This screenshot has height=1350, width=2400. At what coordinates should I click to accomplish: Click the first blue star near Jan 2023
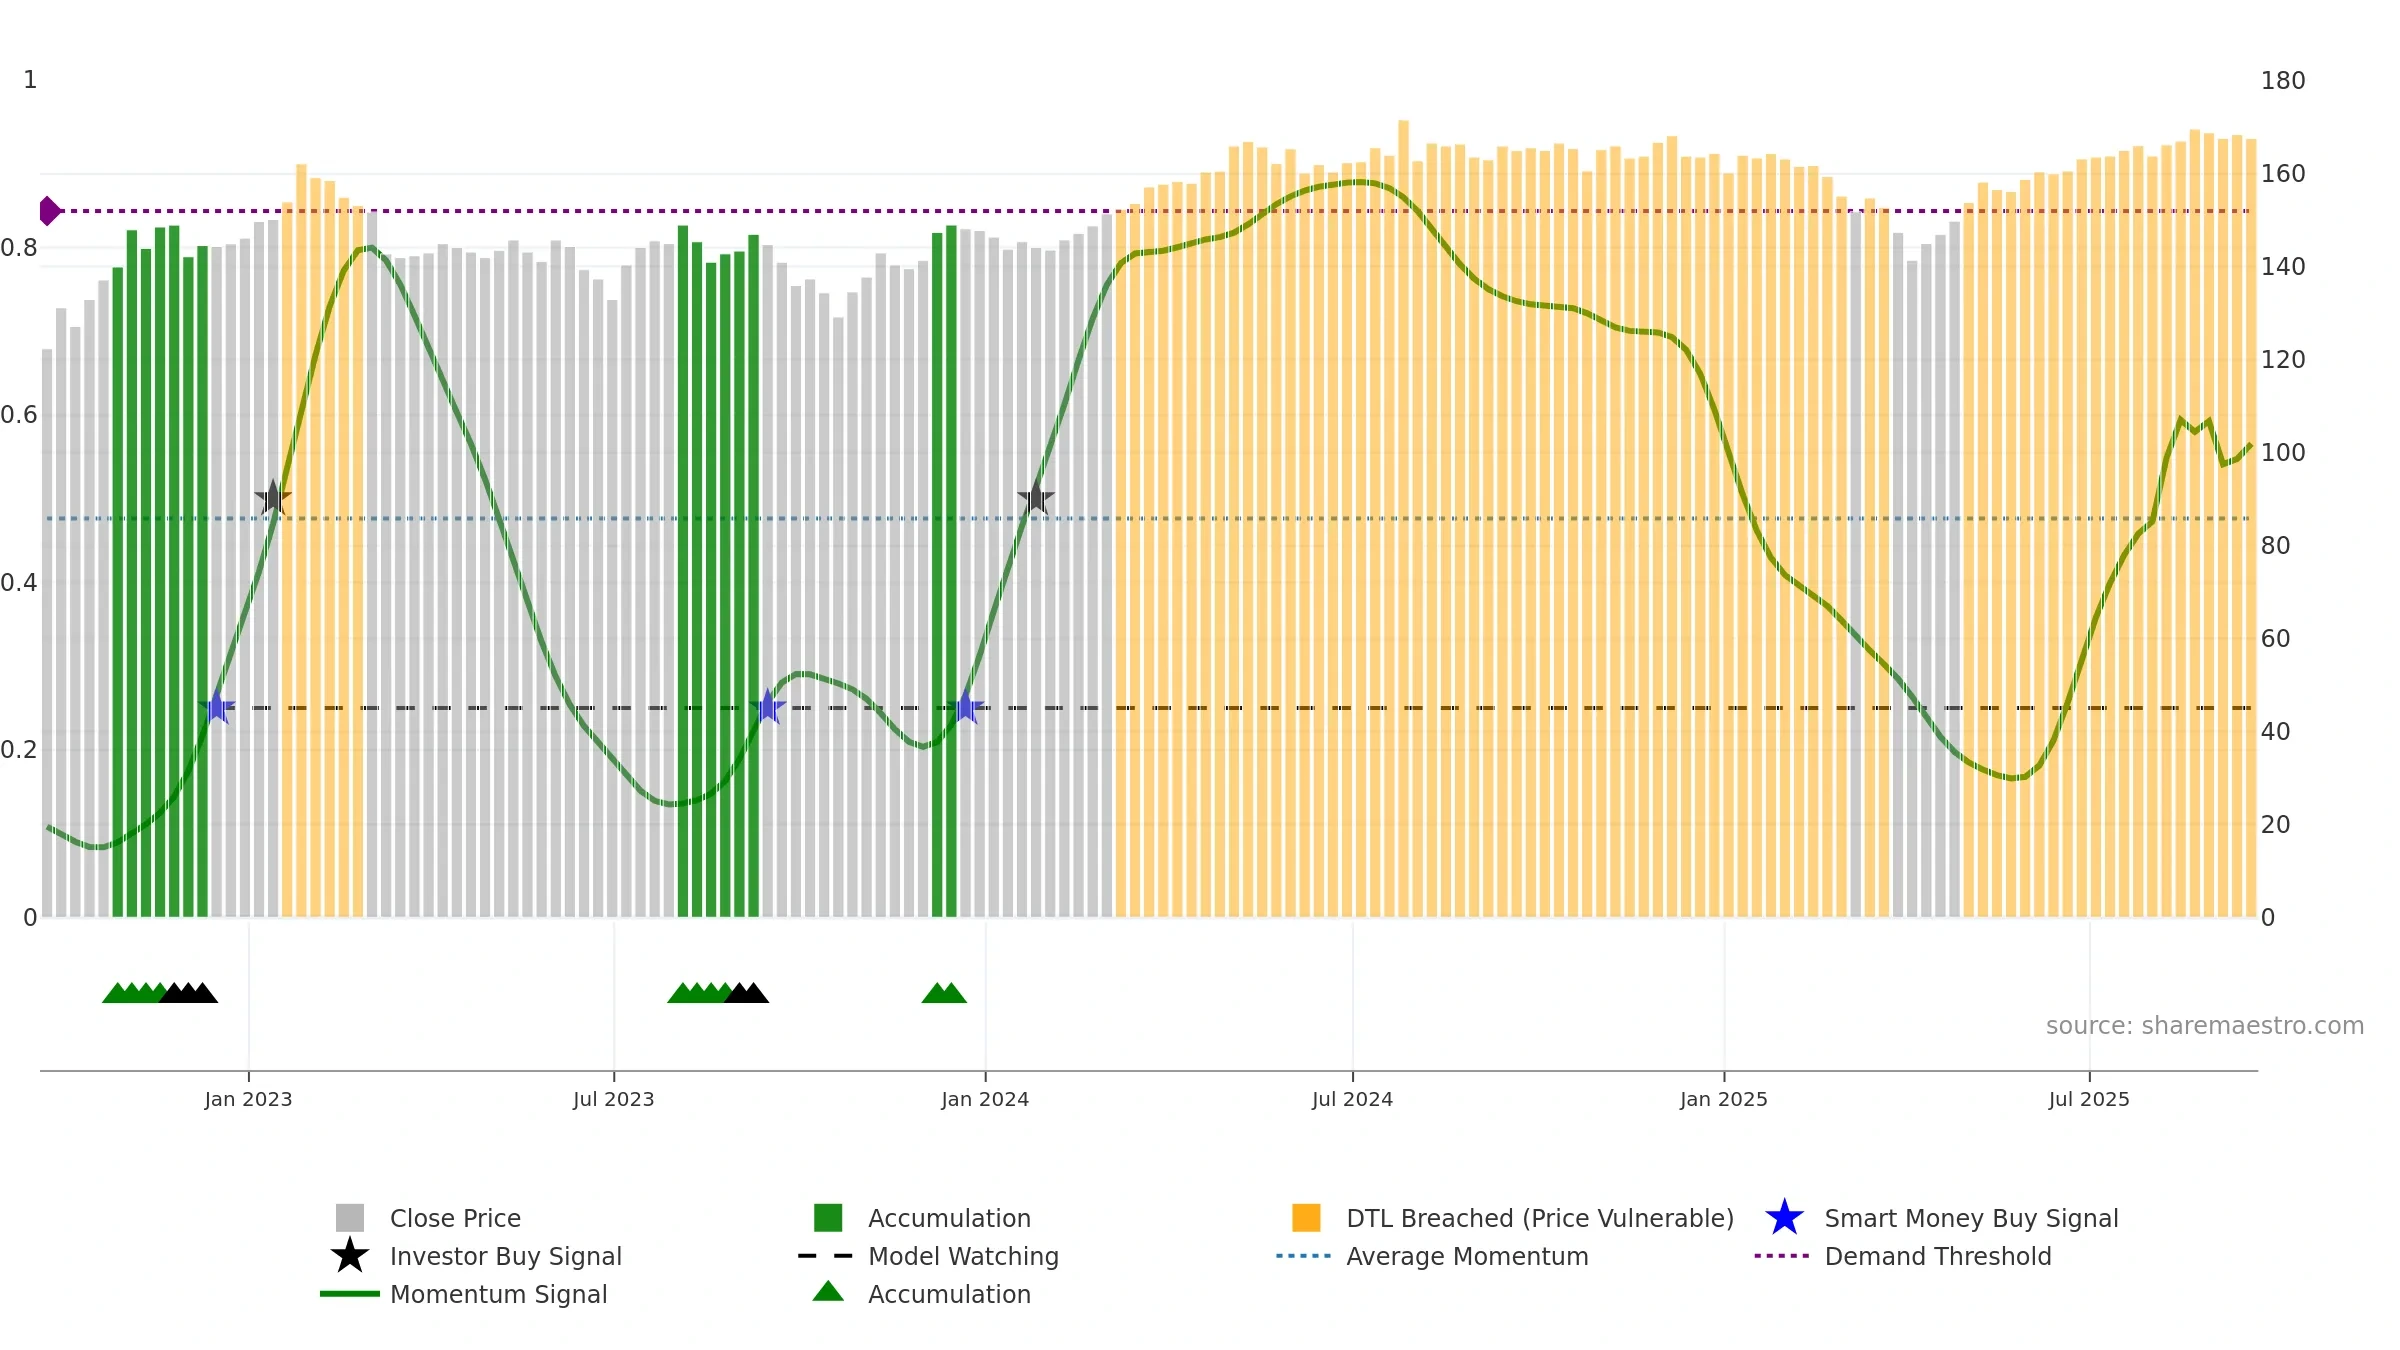pyautogui.click(x=217, y=707)
